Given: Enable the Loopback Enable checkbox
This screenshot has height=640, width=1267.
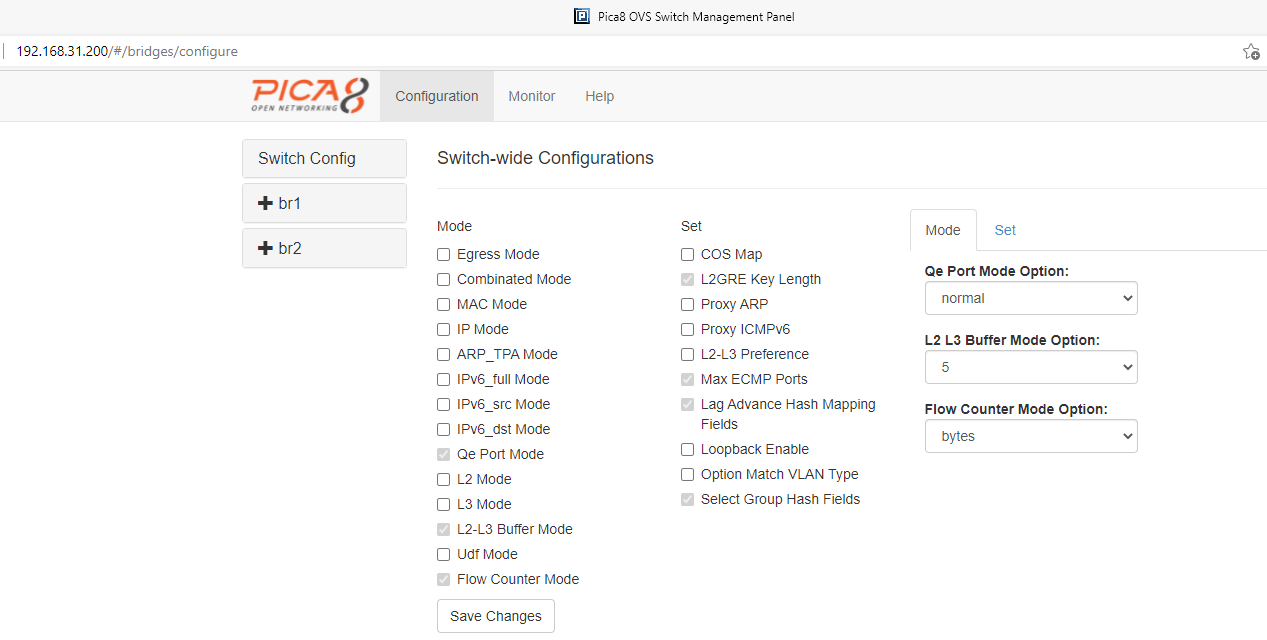Looking at the screenshot, I should click(688, 450).
